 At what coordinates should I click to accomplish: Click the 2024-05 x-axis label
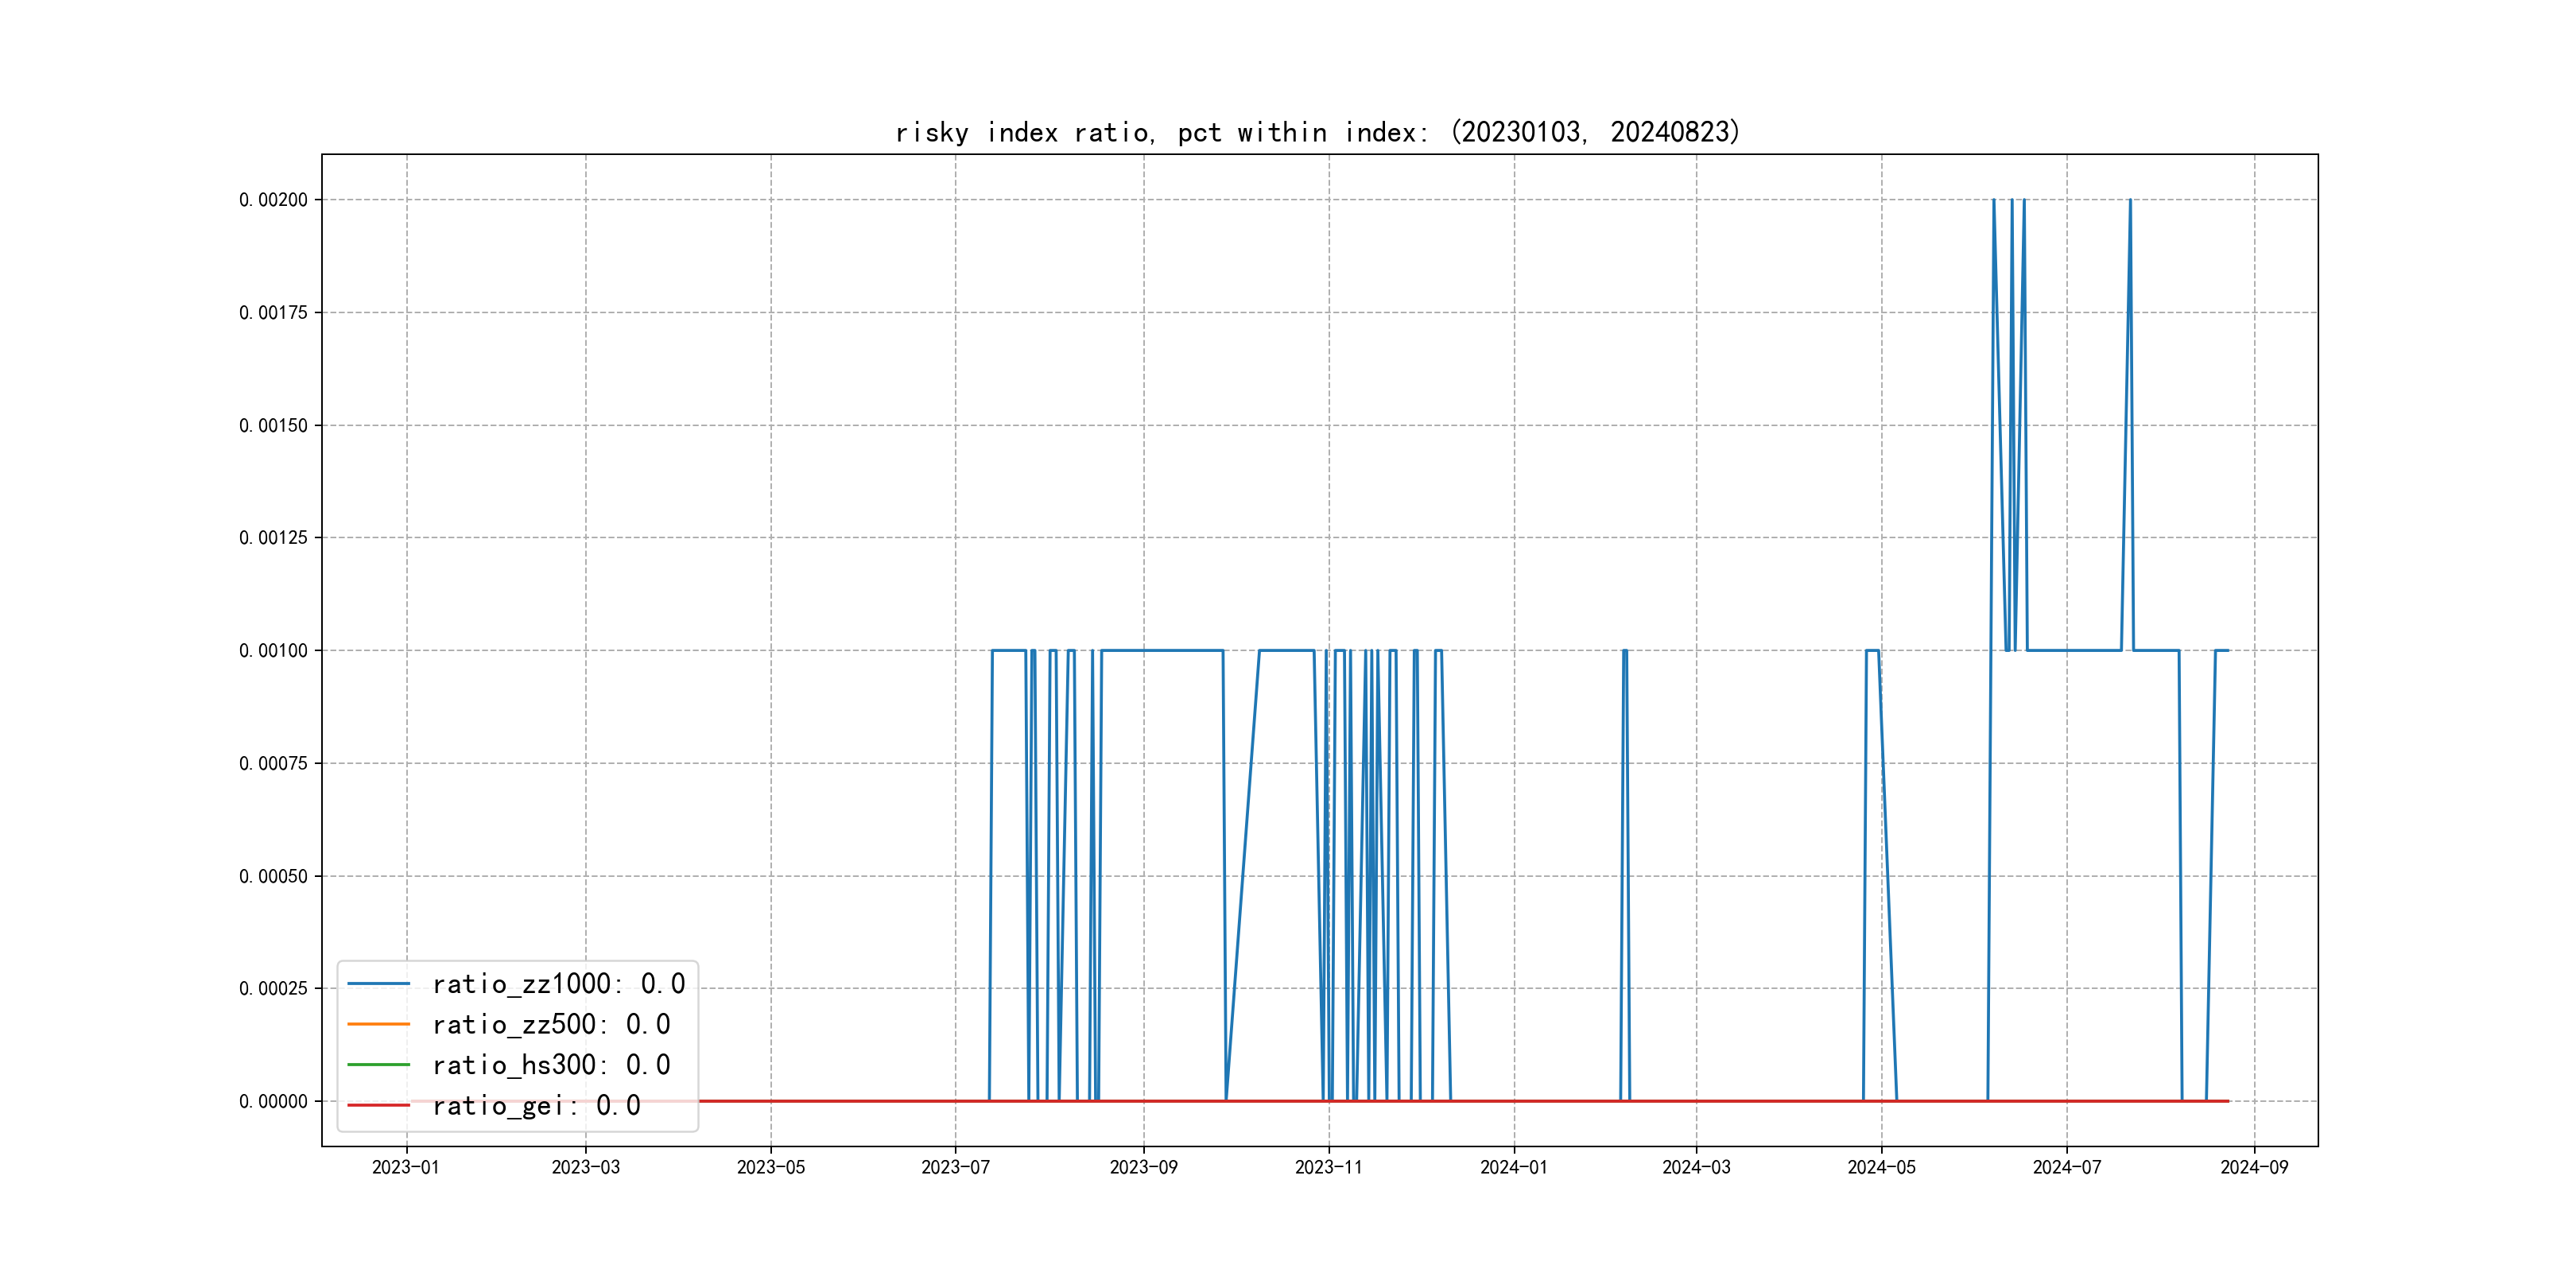(x=1881, y=1167)
